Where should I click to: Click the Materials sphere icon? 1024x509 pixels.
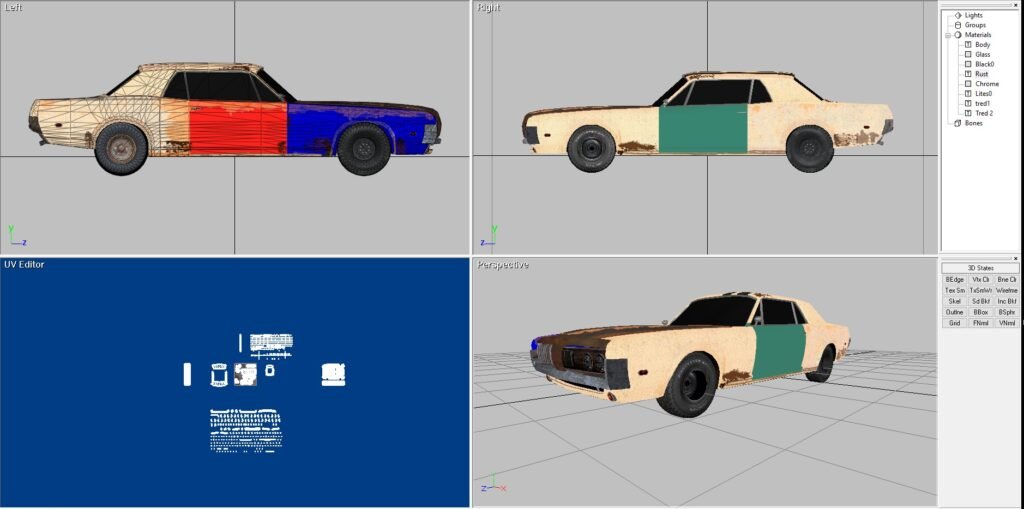(957, 35)
